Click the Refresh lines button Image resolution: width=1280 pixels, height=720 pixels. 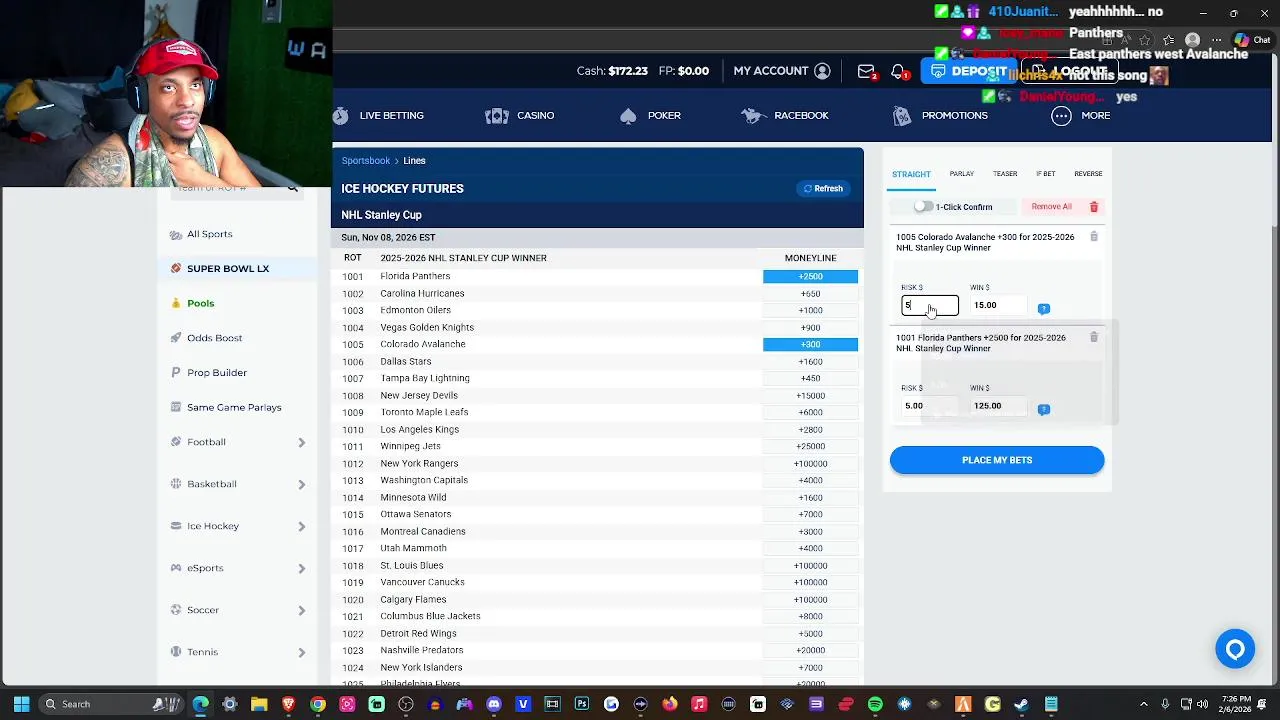tap(824, 188)
